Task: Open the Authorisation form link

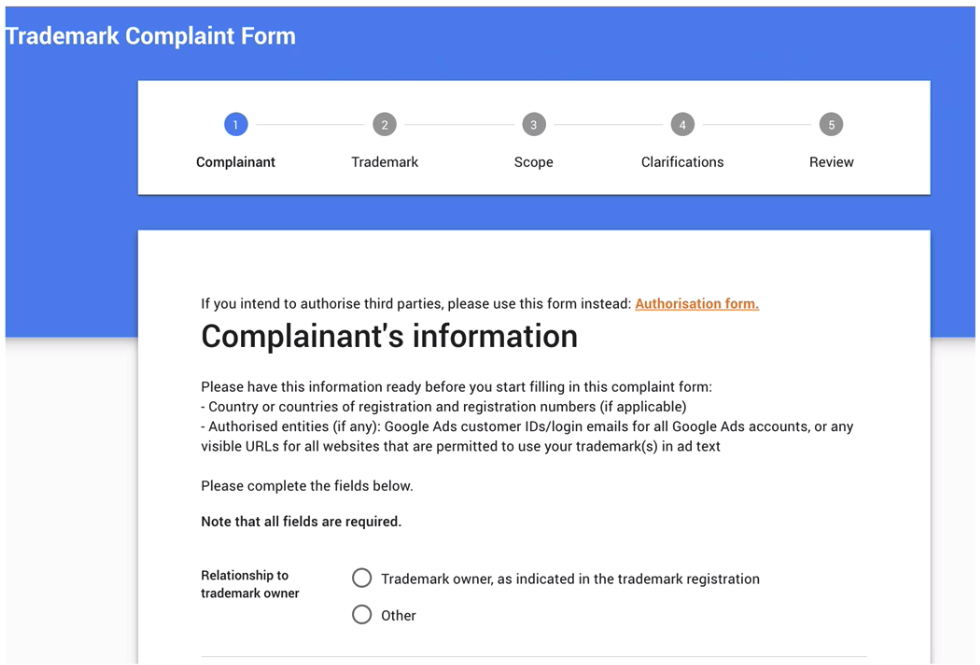Action: tap(697, 304)
